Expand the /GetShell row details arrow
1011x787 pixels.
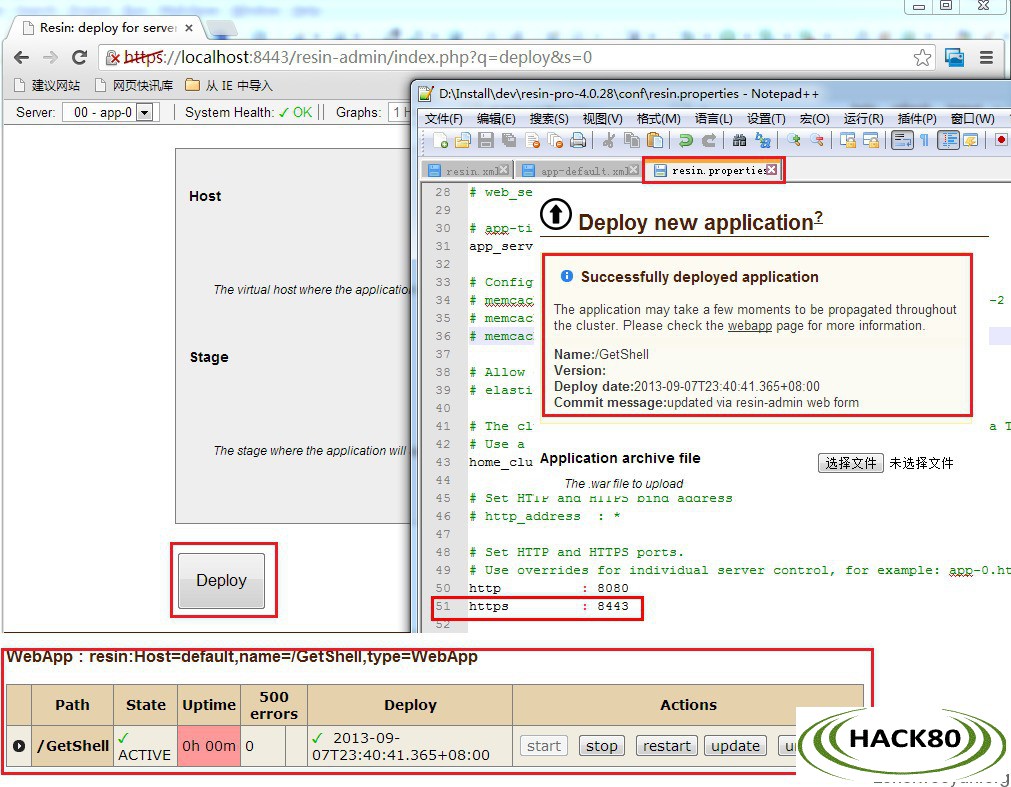(x=19, y=746)
